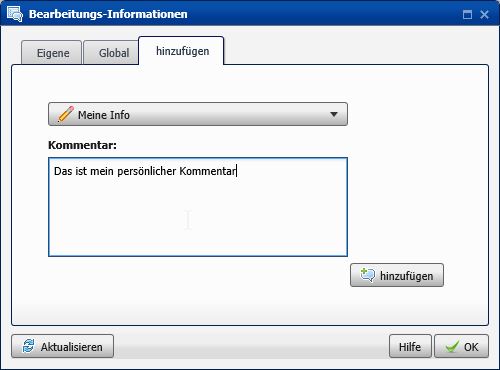Click the speech bubble icon in title bar

coord(15,14)
